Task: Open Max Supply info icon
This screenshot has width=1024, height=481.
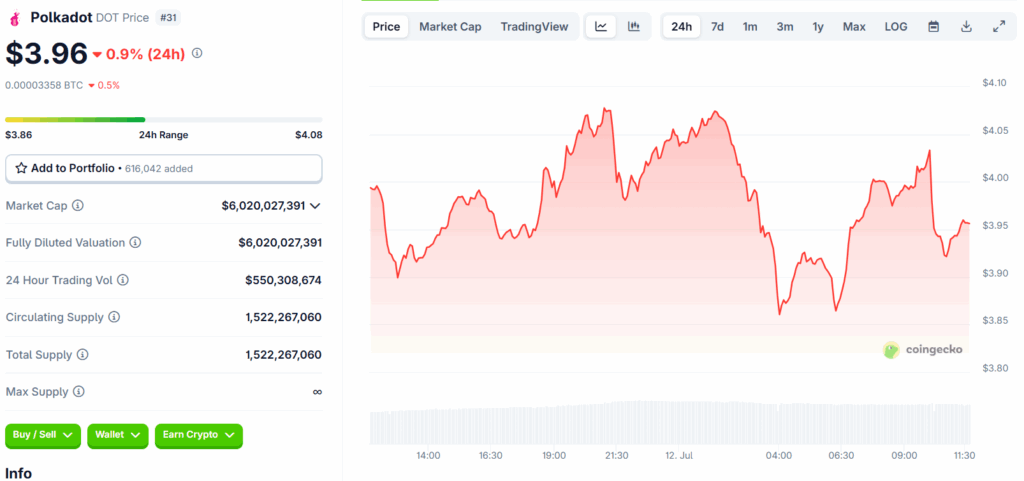Action: click(78, 392)
